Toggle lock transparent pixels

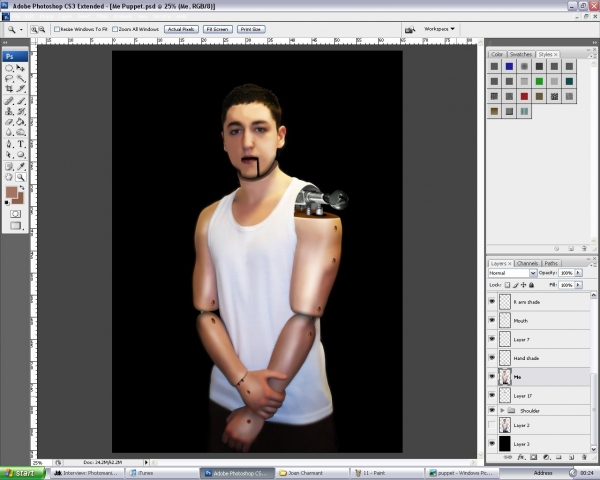[x=507, y=285]
